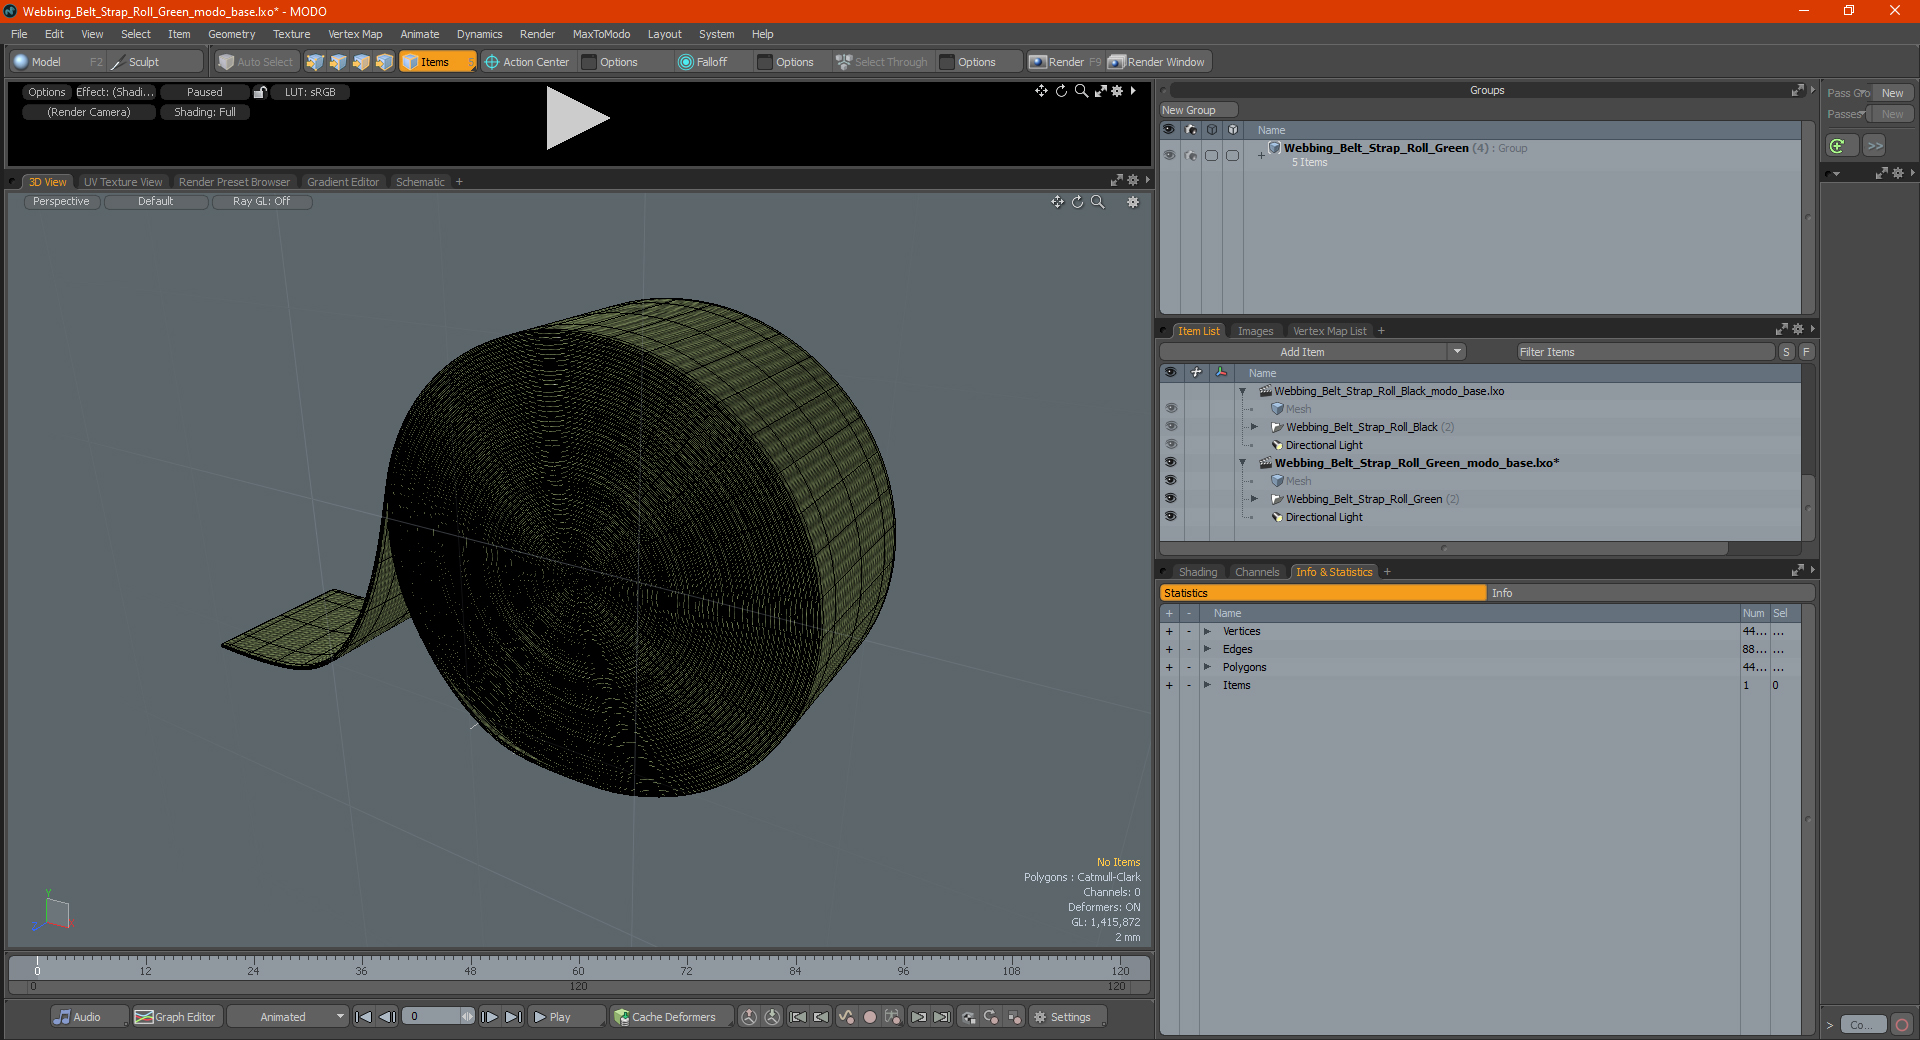Choose Materials selection mode cube icon
The height and width of the screenshot is (1040, 1920).
click(384, 62)
